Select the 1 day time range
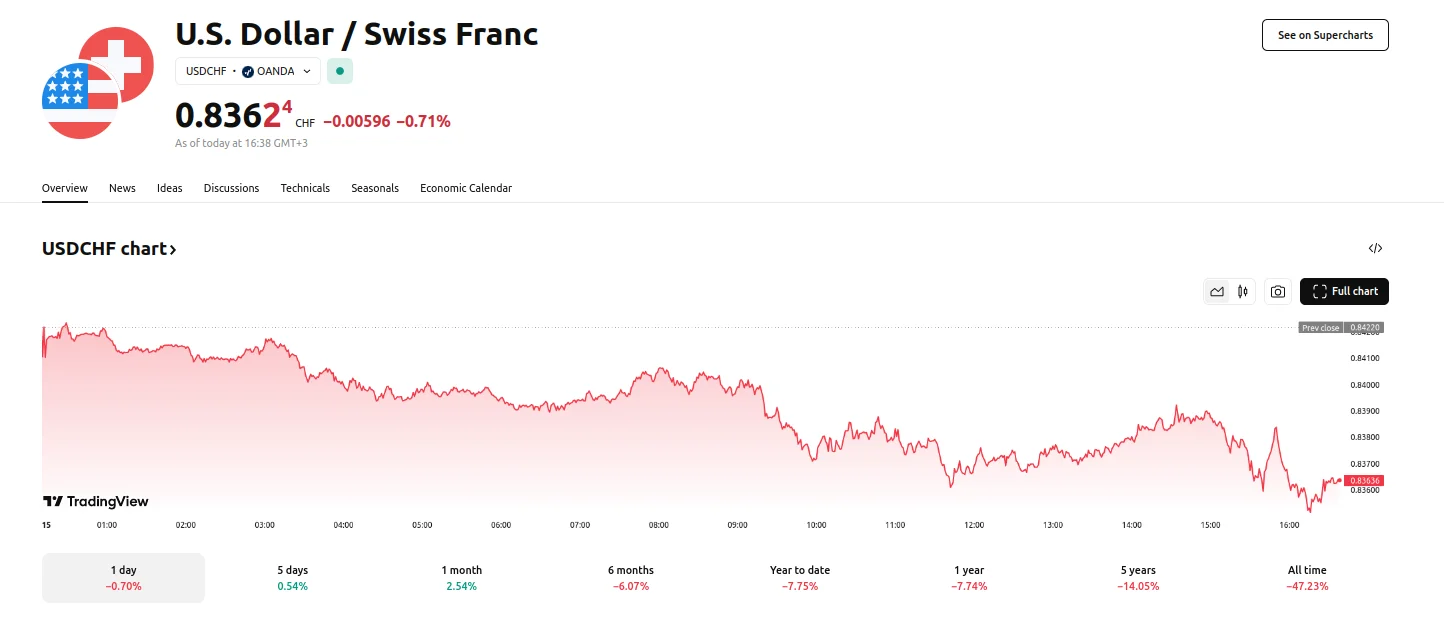Screen dimensions: 1444x627 pos(123,578)
